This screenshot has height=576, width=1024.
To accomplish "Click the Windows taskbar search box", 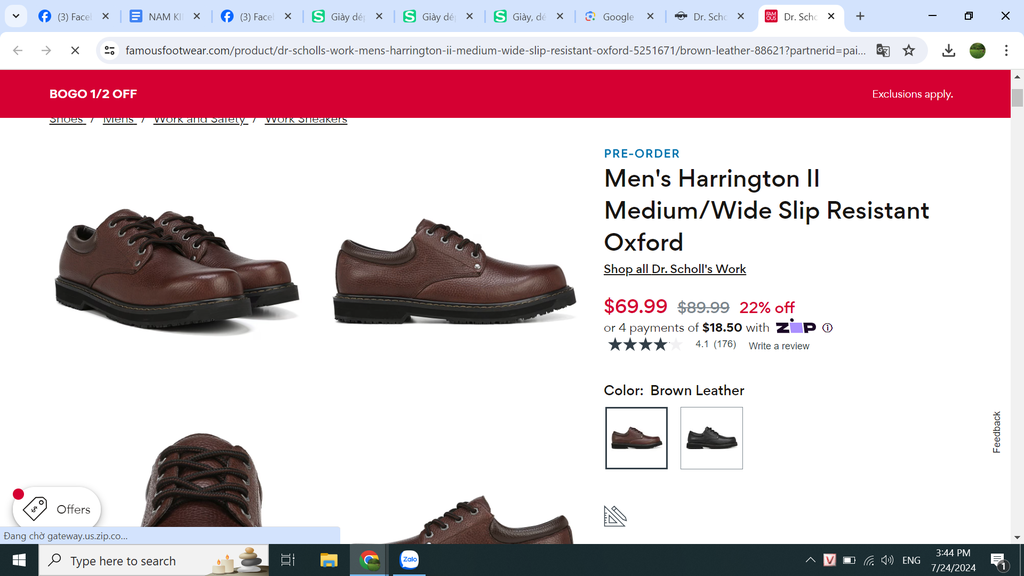I will [153, 560].
